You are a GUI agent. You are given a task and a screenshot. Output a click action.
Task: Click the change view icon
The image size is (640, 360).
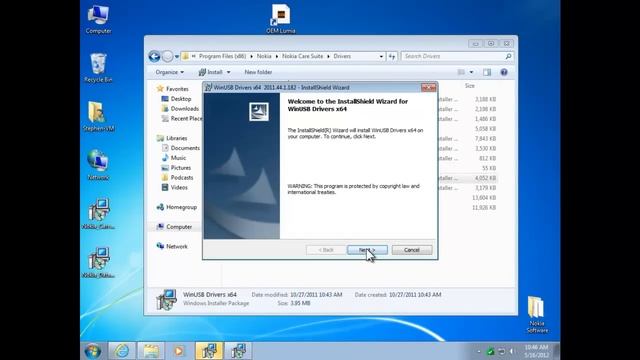461,72
